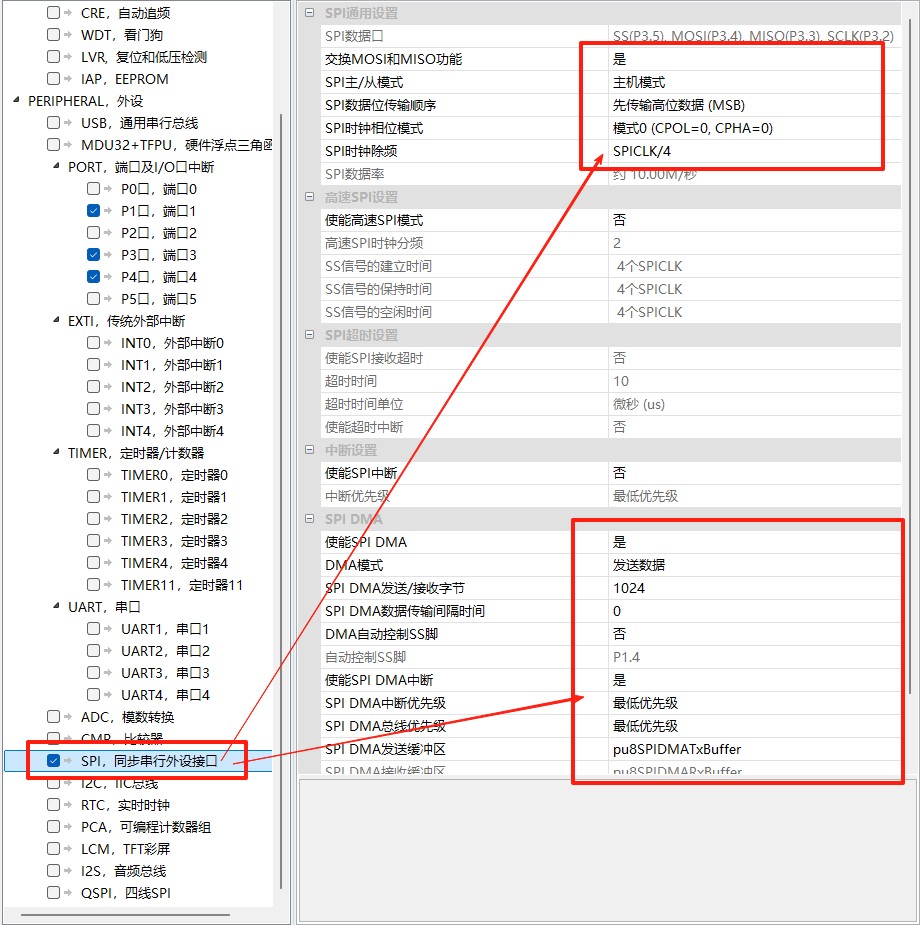Click the tree panel horizontal scrollbar
The height and width of the screenshot is (925, 920).
pos(125,915)
